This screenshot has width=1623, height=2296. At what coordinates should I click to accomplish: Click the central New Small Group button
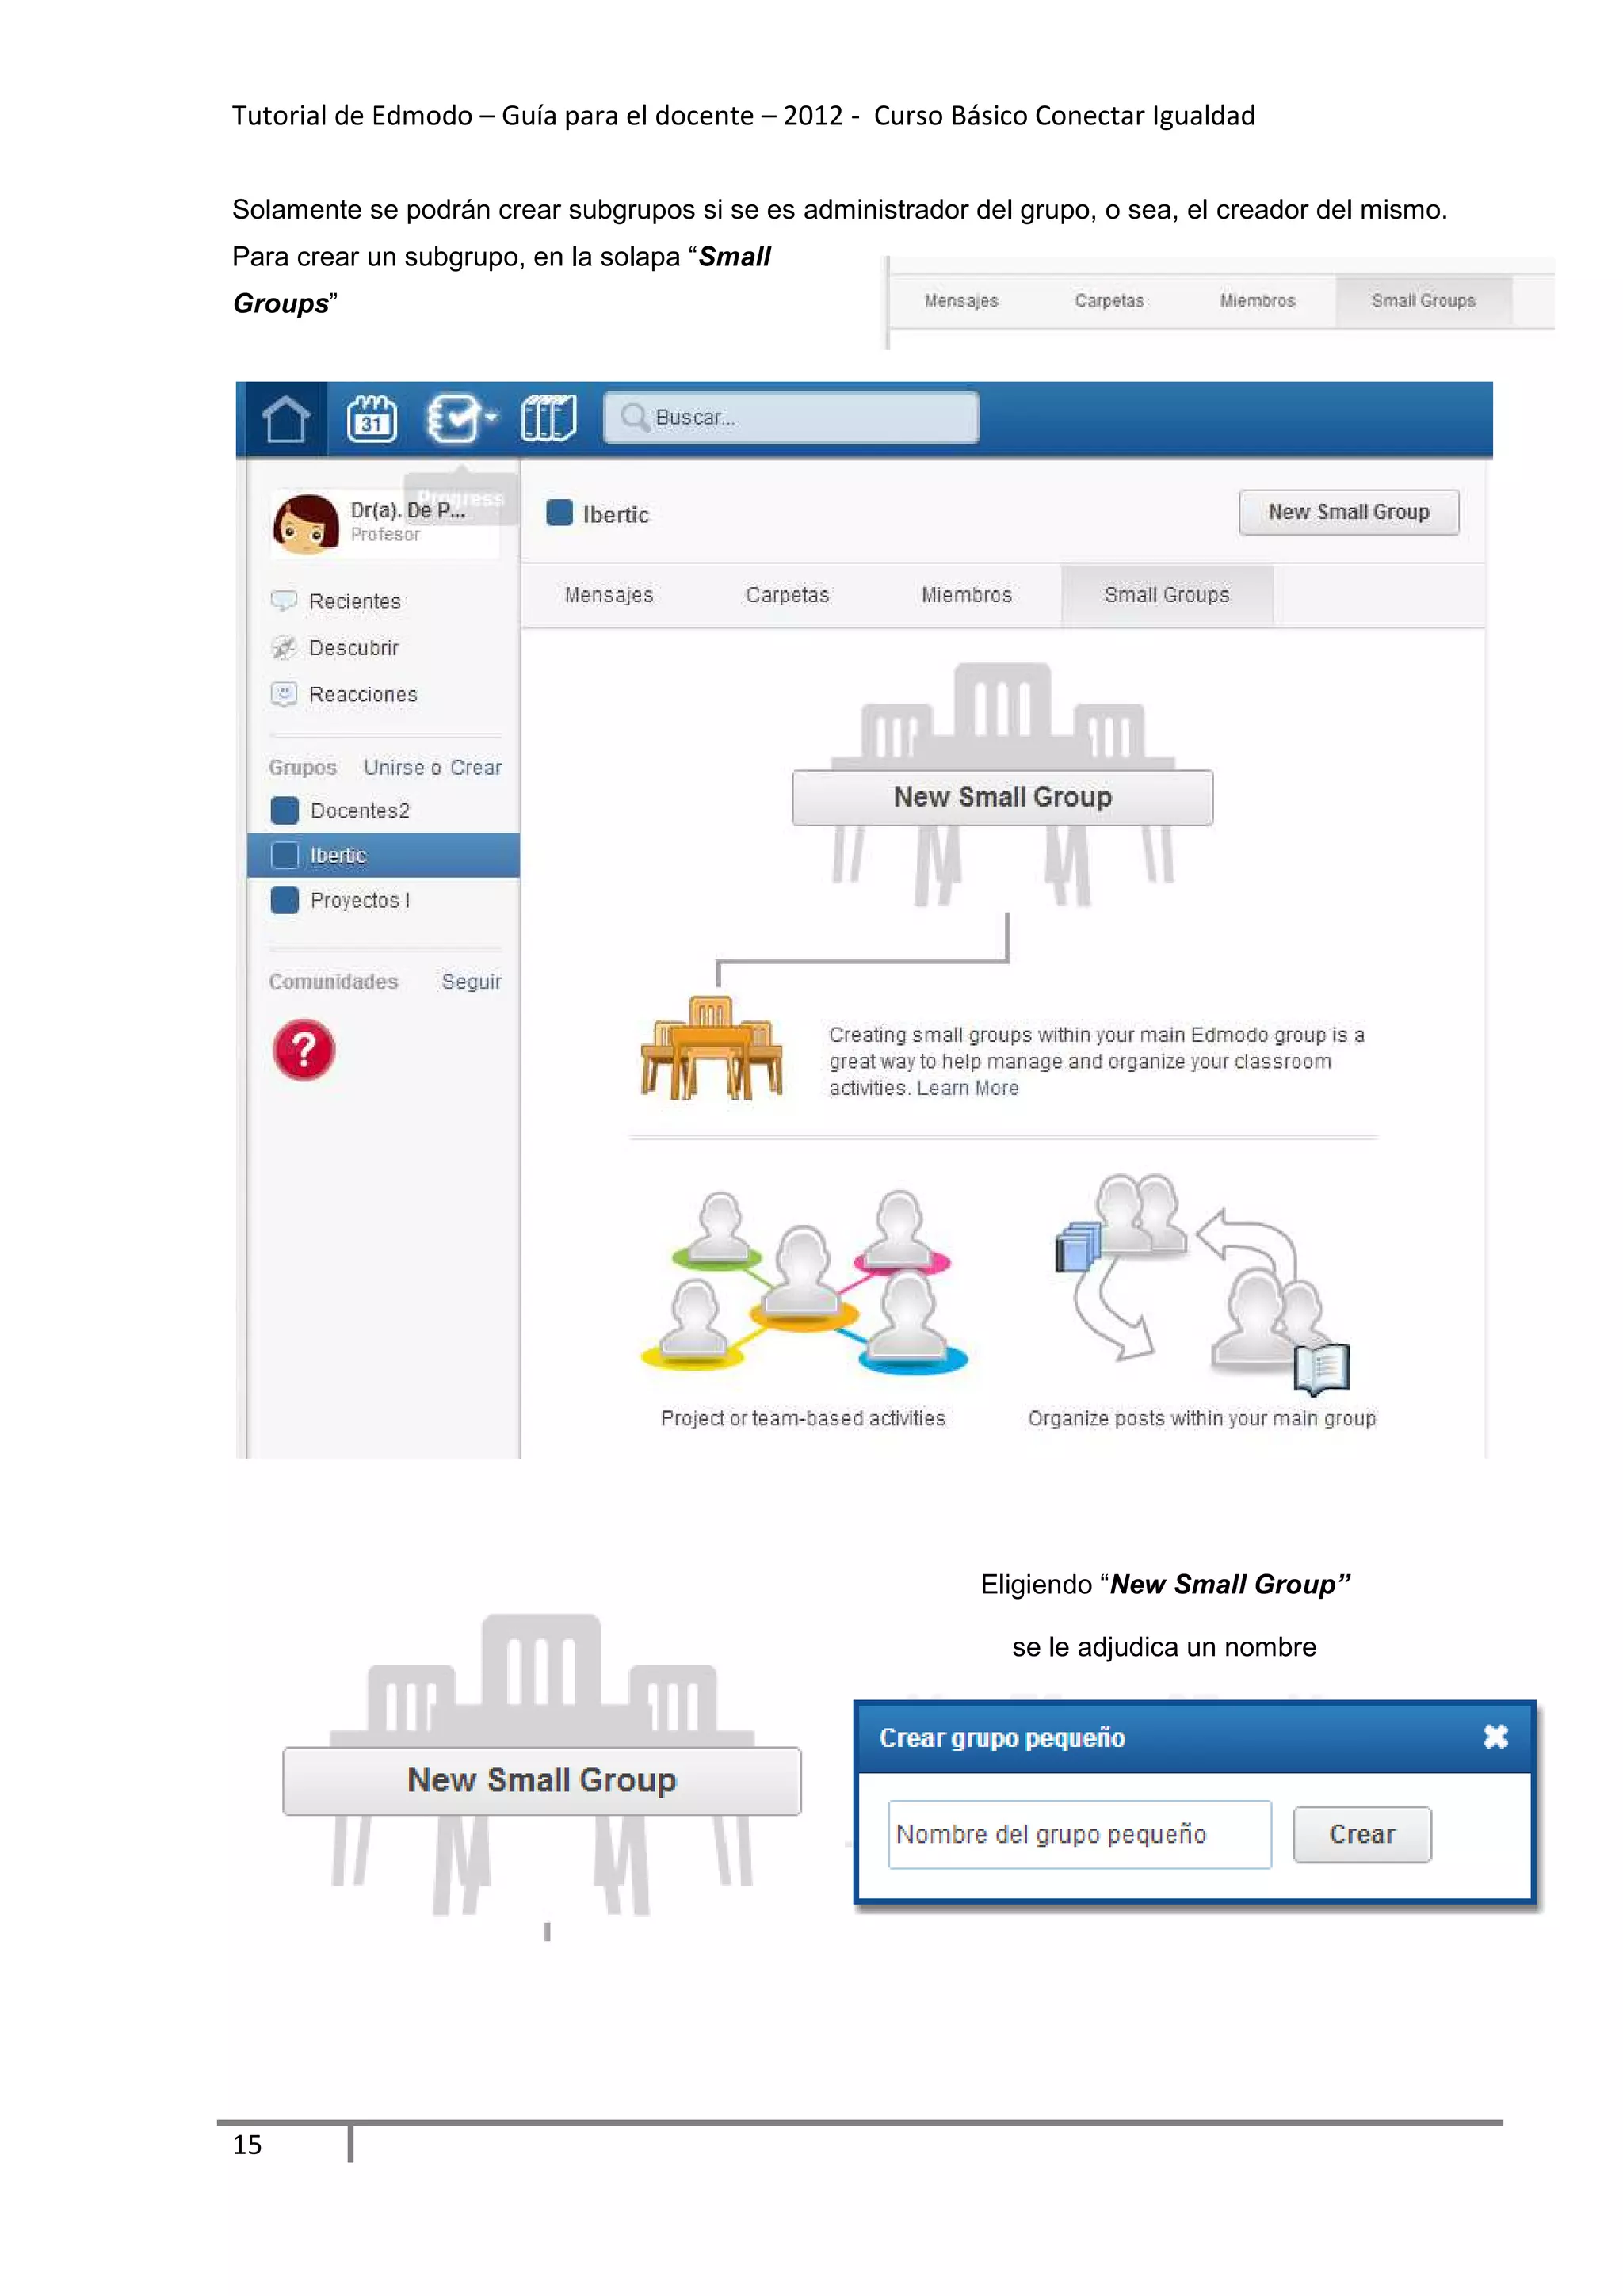coord(1002,797)
